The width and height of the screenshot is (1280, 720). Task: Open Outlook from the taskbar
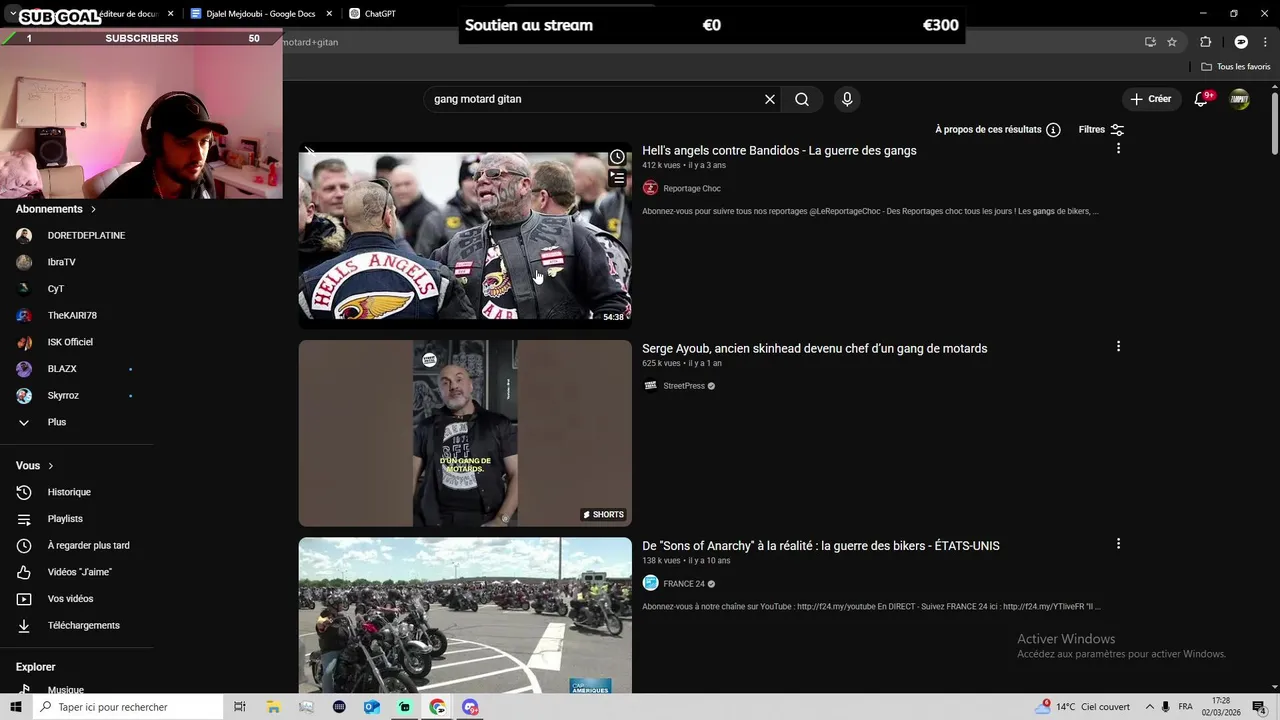coord(372,707)
